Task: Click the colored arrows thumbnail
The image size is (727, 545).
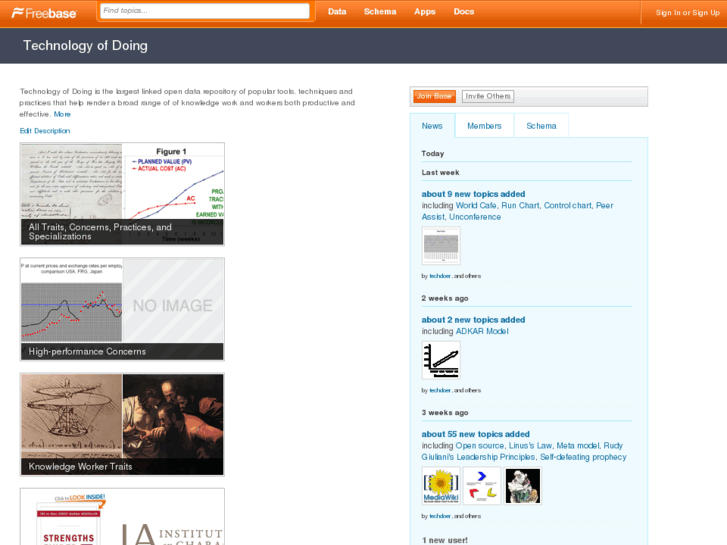Action: point(482,486)
